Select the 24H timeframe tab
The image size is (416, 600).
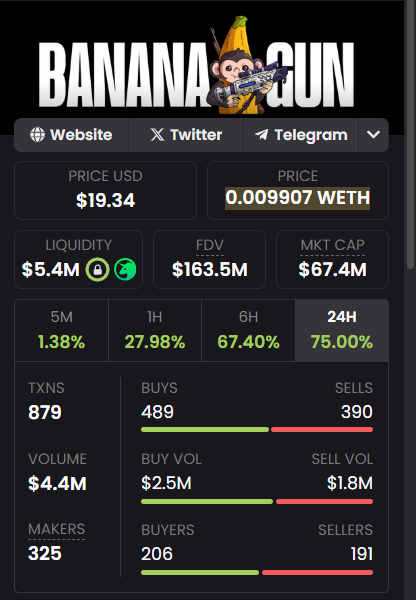(x=342, y=330)
